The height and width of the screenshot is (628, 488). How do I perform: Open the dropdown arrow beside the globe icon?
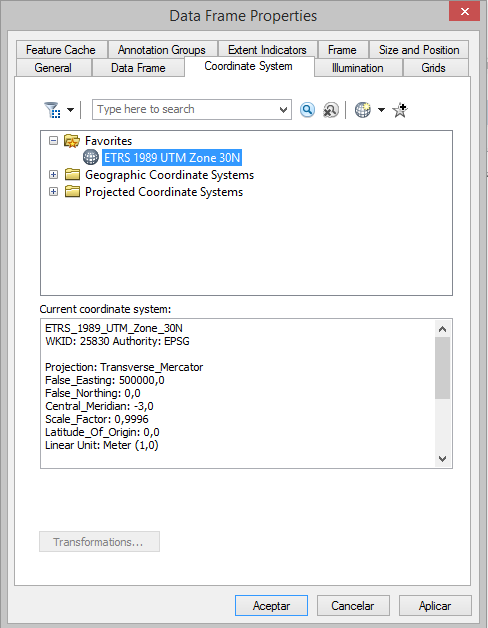click(x=381, y=110)
